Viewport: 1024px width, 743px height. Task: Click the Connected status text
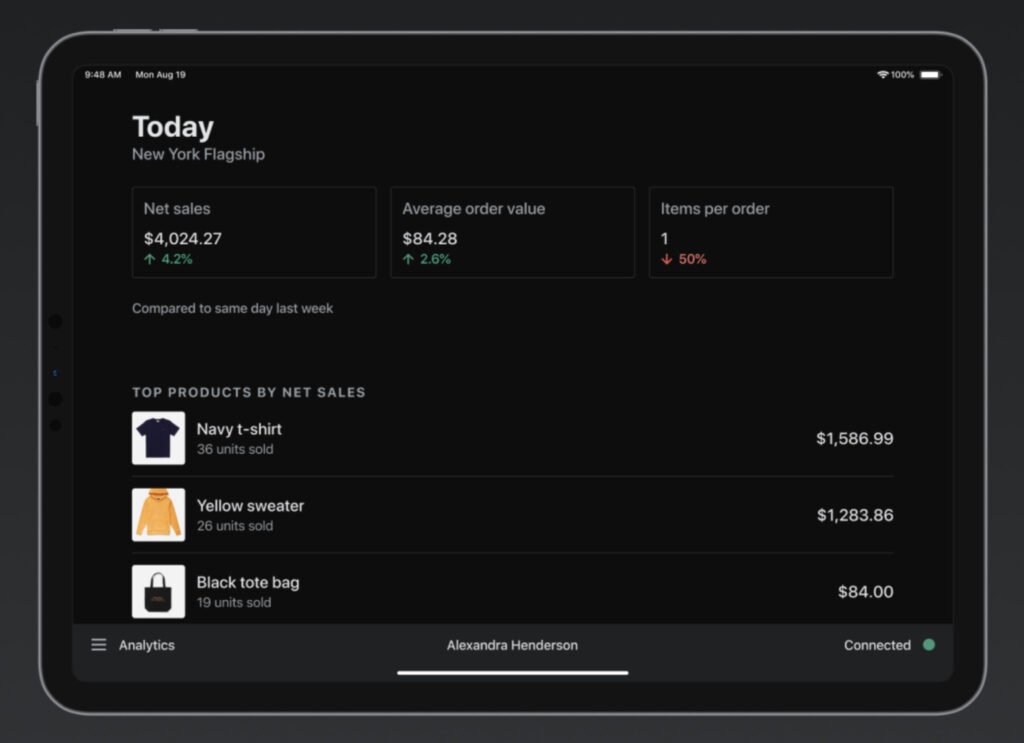click(x=877, y=645)
